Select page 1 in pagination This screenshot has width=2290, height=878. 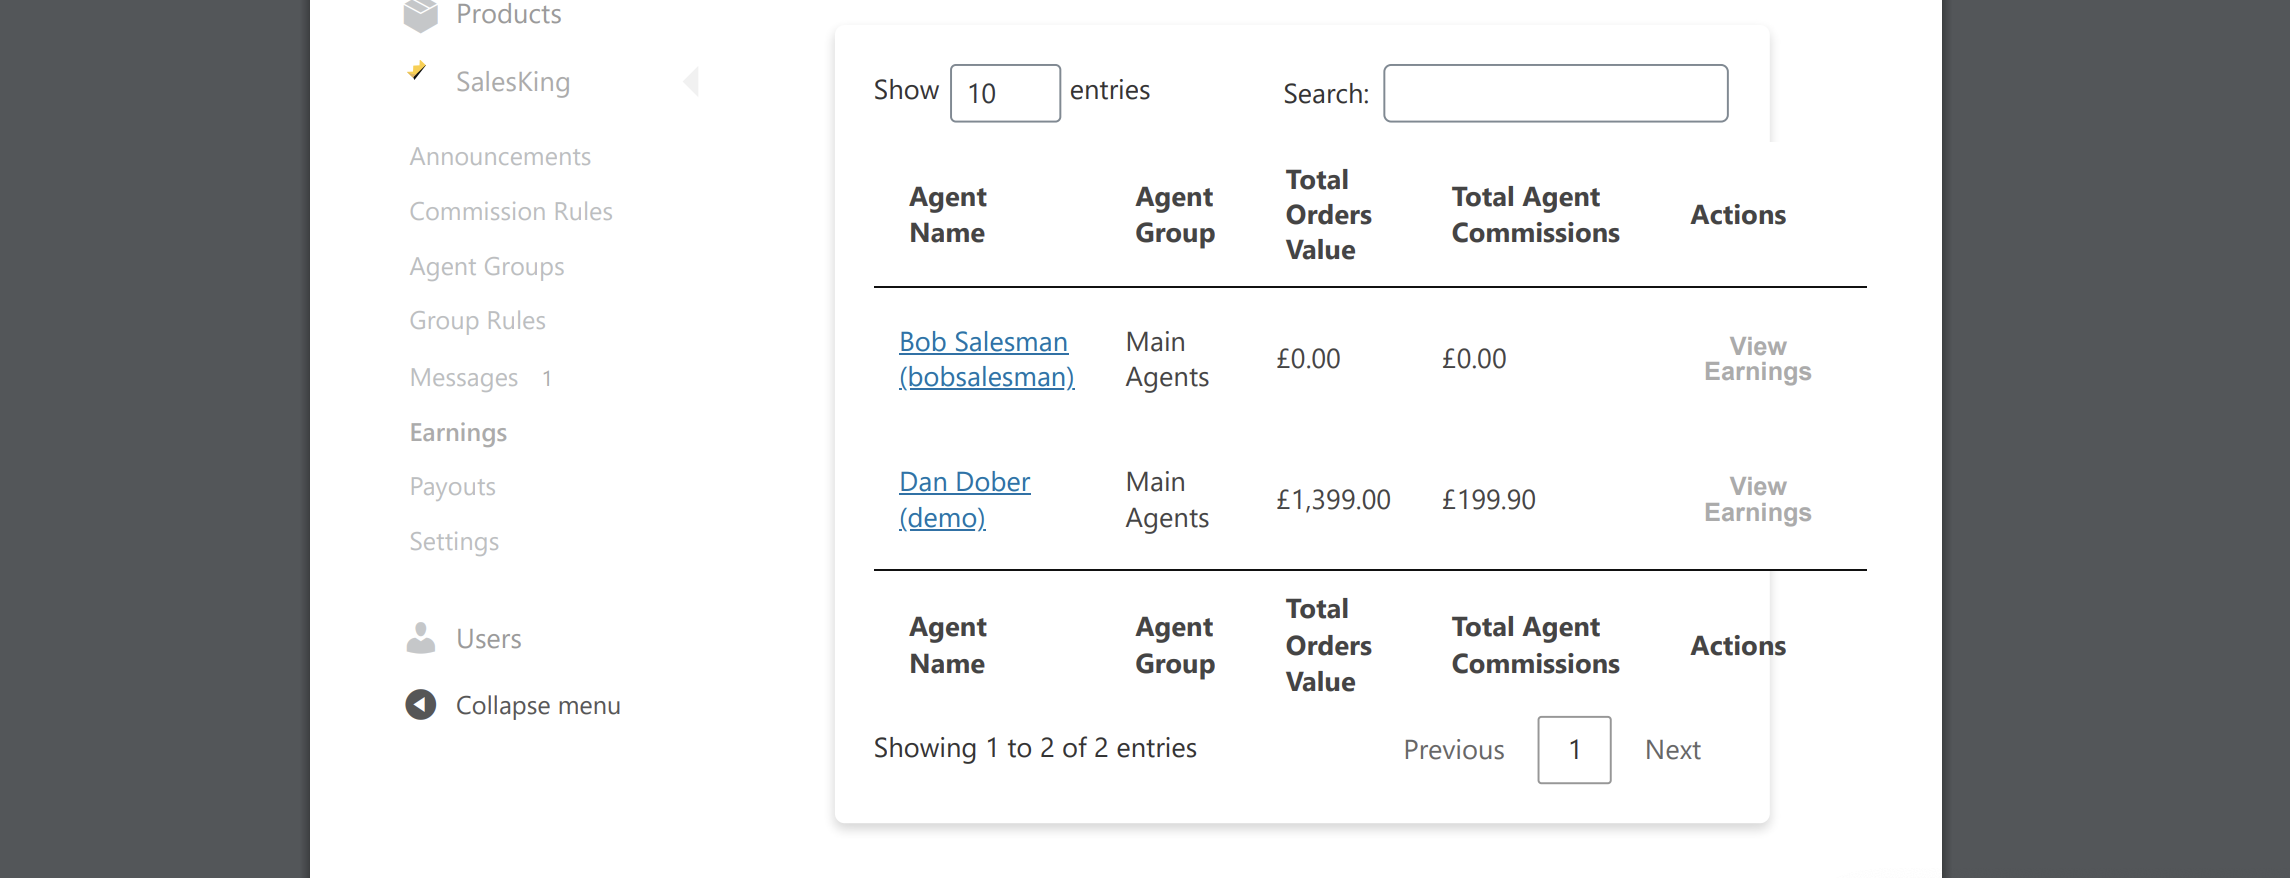1574,750
